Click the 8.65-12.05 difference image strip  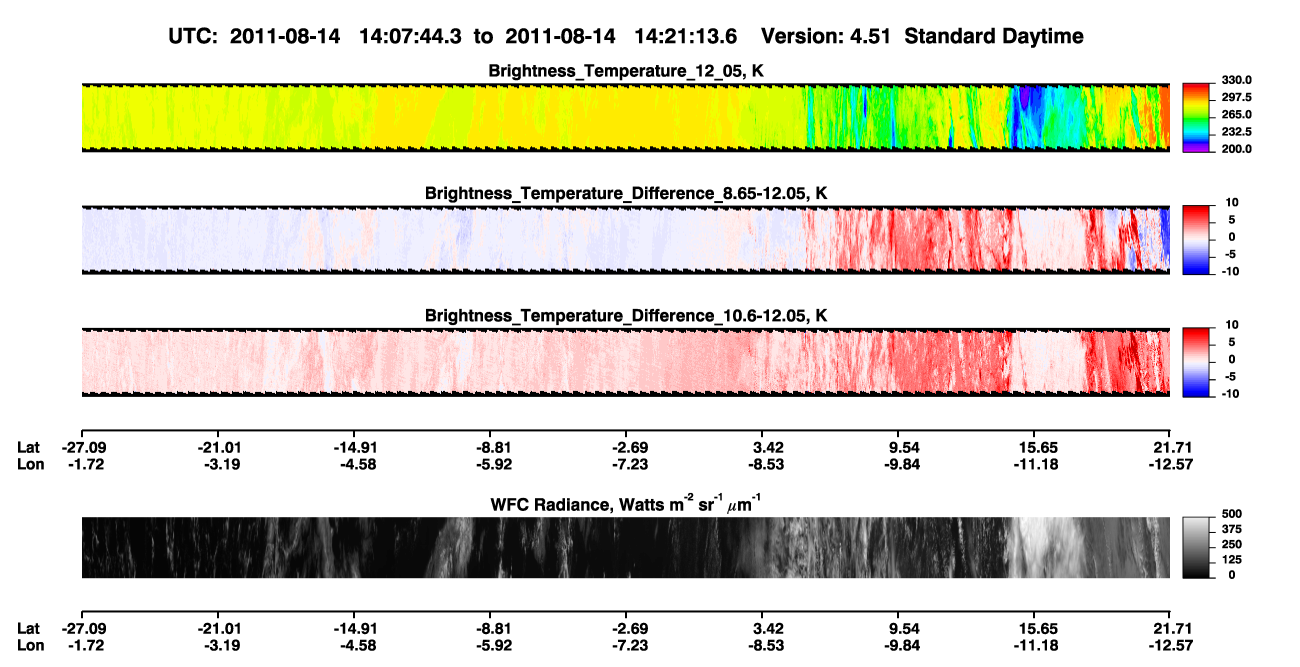coord(625,240)
